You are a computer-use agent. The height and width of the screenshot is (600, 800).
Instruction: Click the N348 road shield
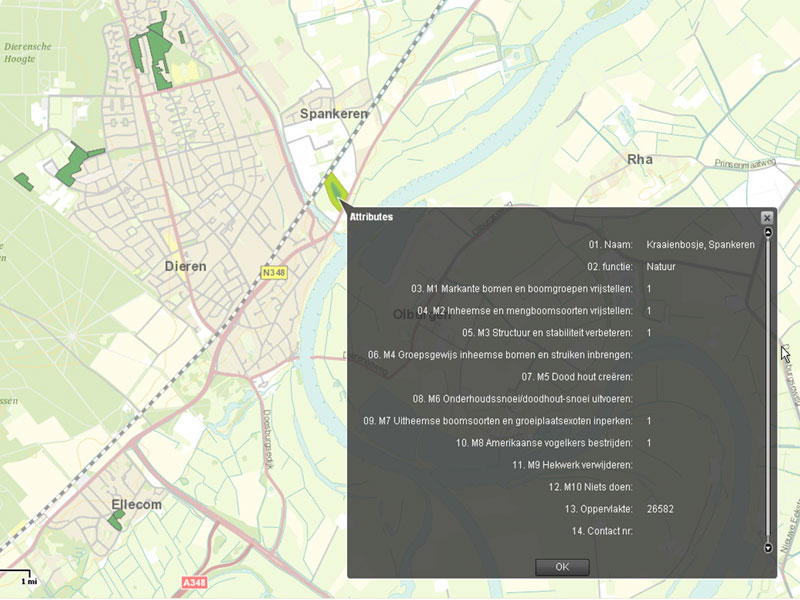pyautogui.click(x=274, y=273)
